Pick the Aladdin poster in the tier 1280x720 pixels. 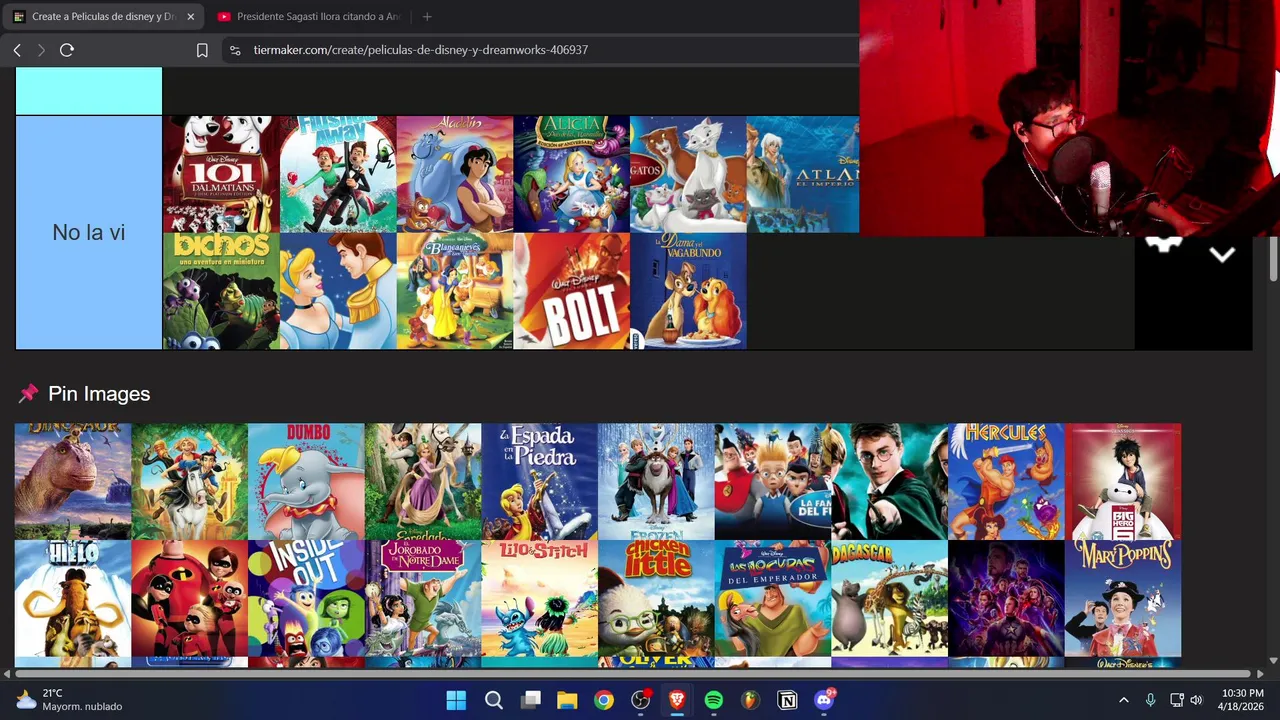click(x=455, y=174)
